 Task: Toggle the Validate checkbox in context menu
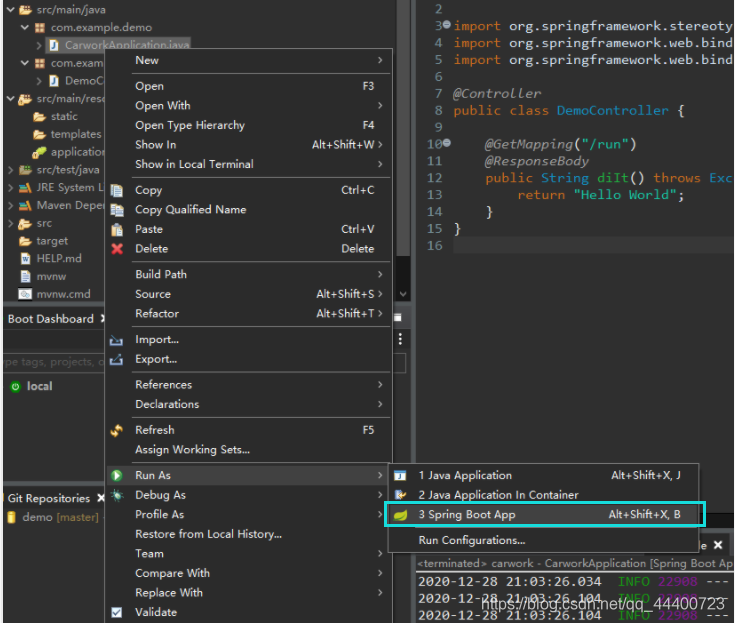pyautogui.click(x=117, y=612)
